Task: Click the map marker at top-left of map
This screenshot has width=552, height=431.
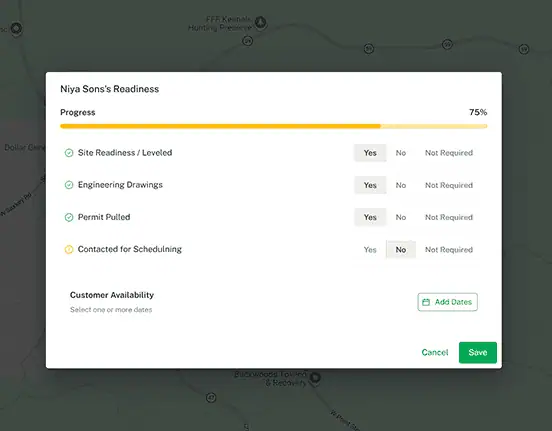Action: (x=16, y=28)
